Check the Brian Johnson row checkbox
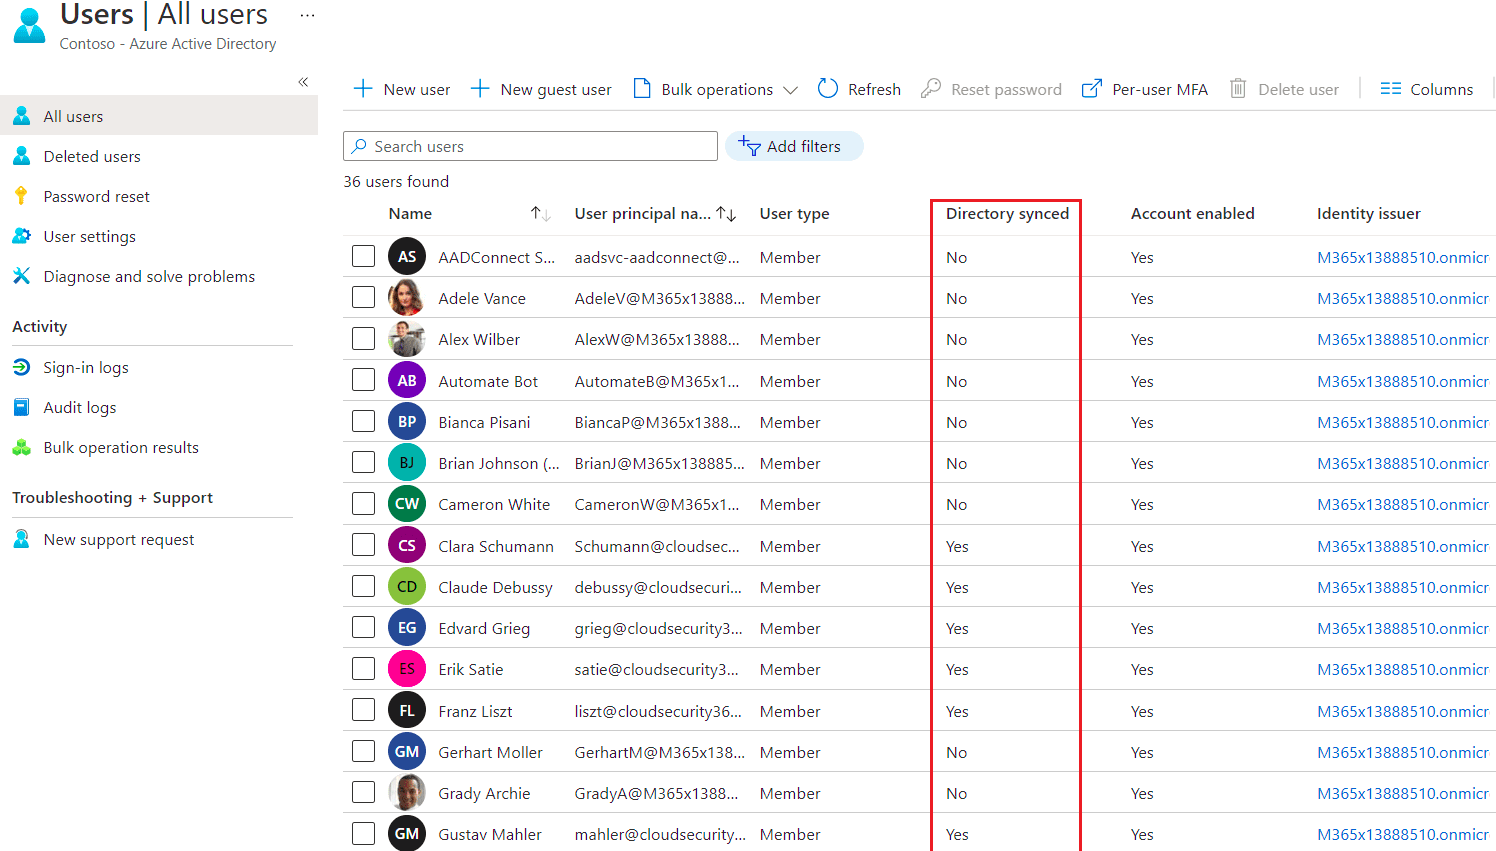Screen dimensions: 1496x851 (363, 463)
